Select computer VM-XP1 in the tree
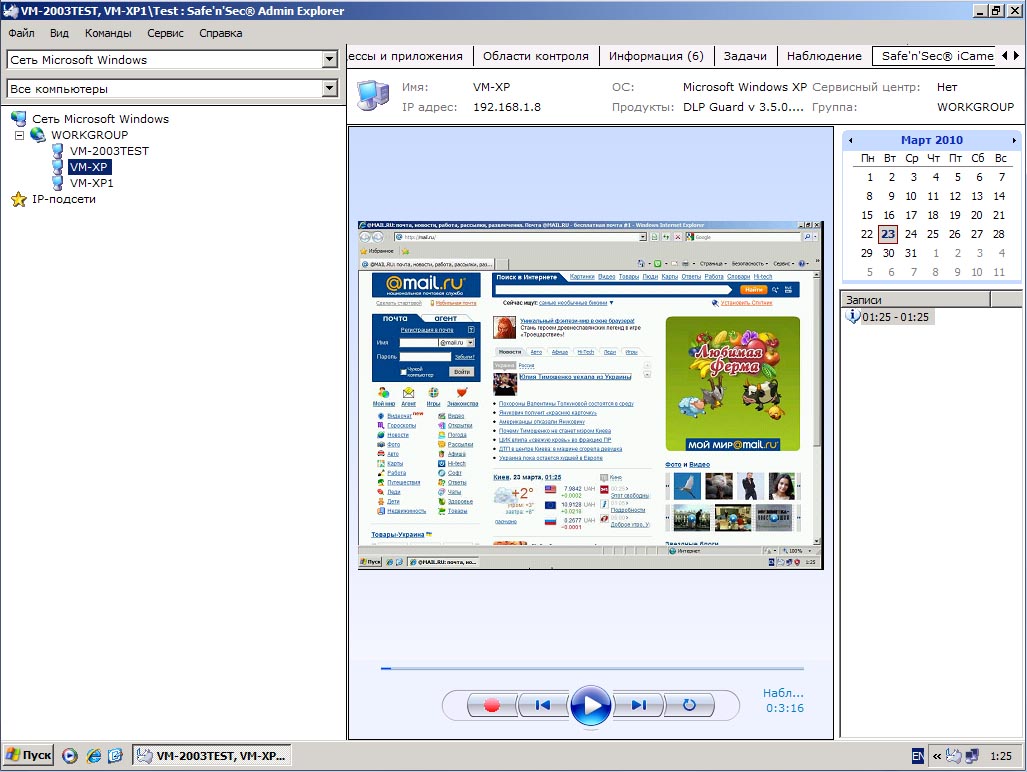 click(92, 183)
